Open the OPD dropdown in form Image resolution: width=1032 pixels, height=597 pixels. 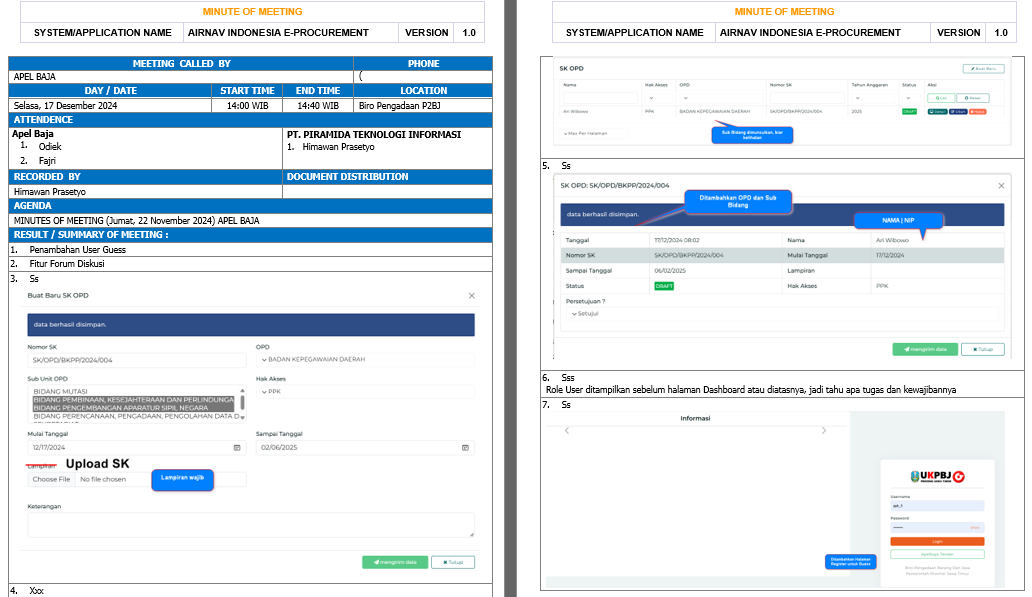tap(364, 360)
